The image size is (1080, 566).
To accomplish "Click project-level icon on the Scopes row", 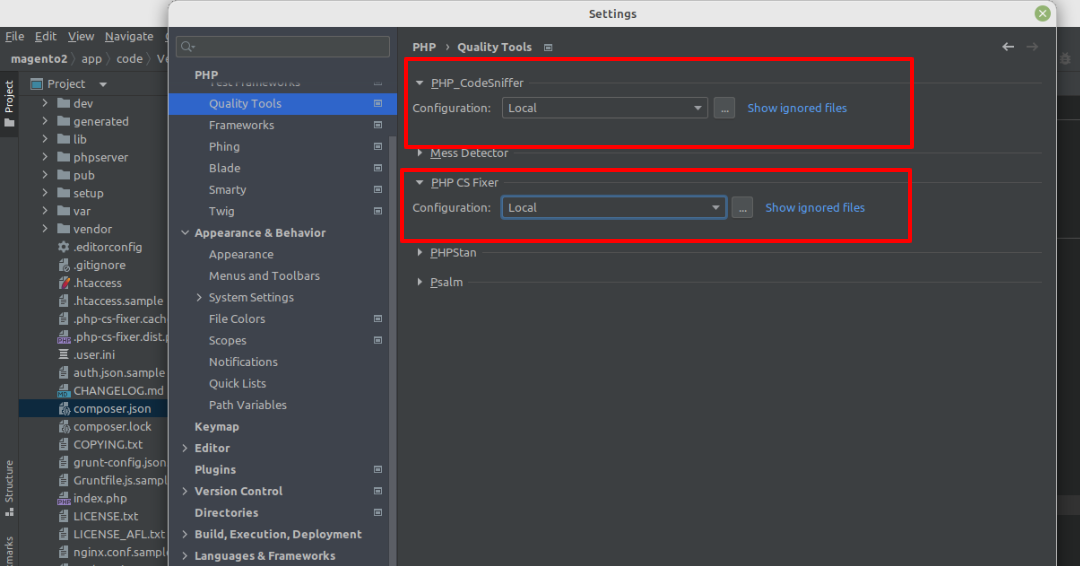I will click(377, 340).
